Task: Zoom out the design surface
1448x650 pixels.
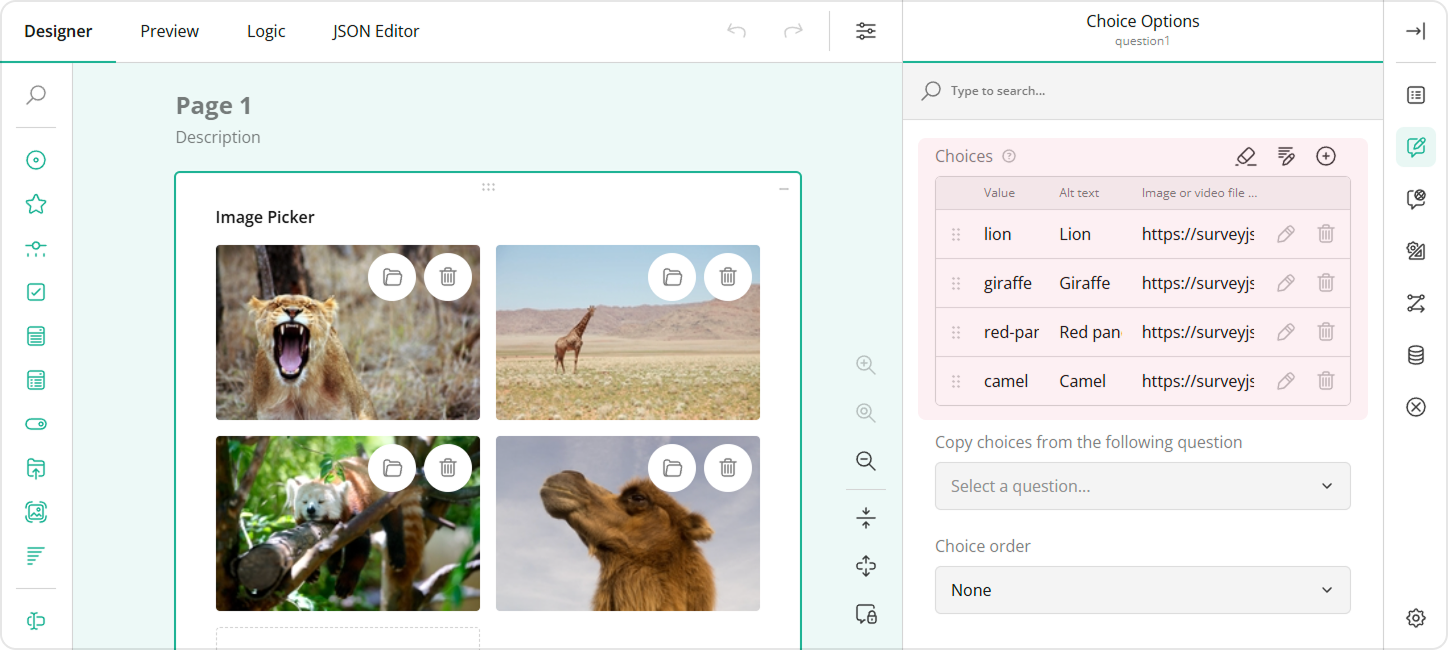Action: pyautogui.click(x=865, y=461)
